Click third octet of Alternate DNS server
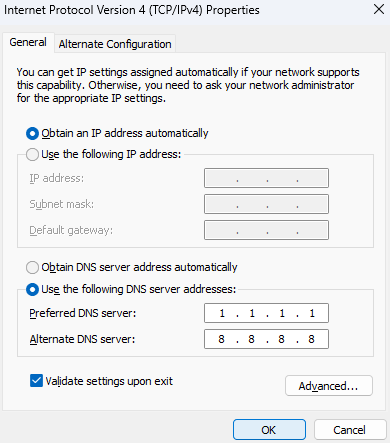390x443 pixels. [x=281, y=339]
